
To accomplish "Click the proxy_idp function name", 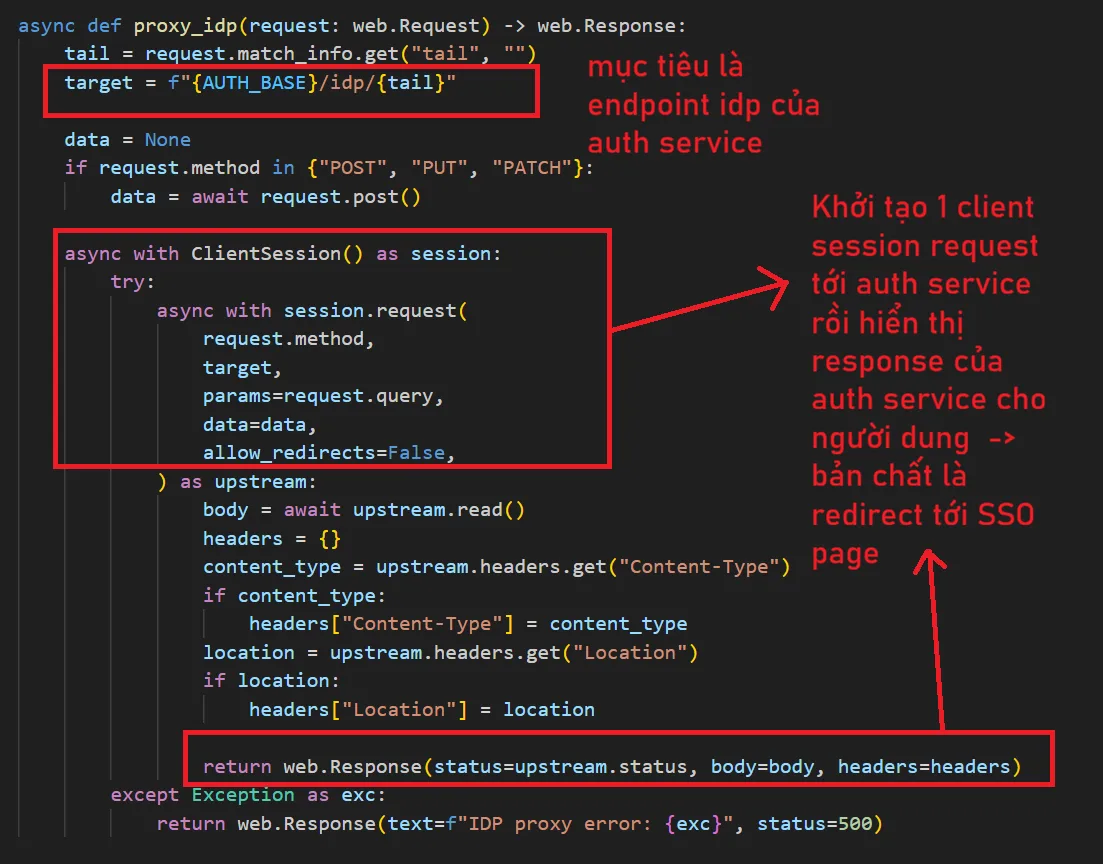I will 187,27.
